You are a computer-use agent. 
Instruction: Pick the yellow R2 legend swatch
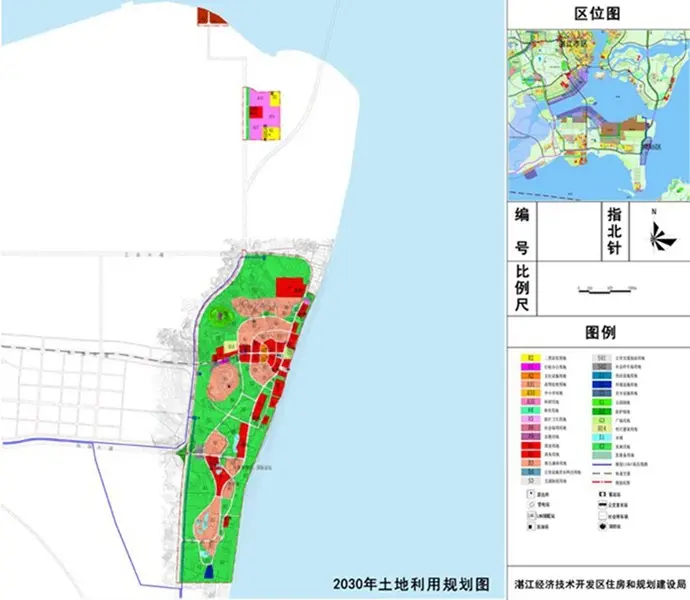coord(531,358)
